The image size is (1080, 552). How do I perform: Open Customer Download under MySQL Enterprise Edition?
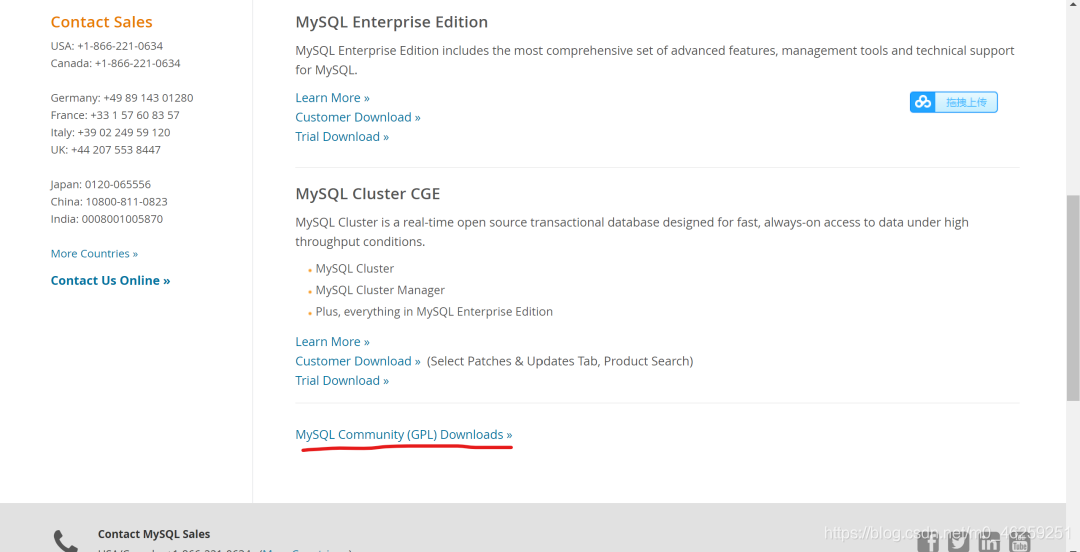tap(358, 117)
